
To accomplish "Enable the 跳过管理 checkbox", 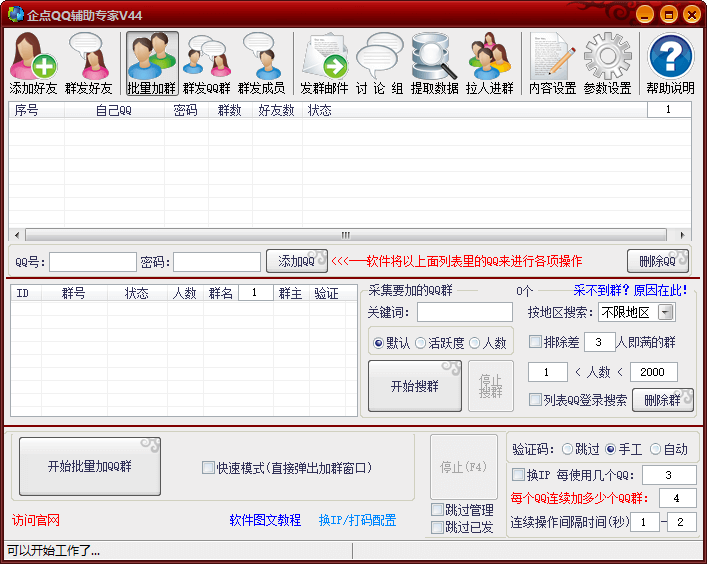I will pos(437,510).
